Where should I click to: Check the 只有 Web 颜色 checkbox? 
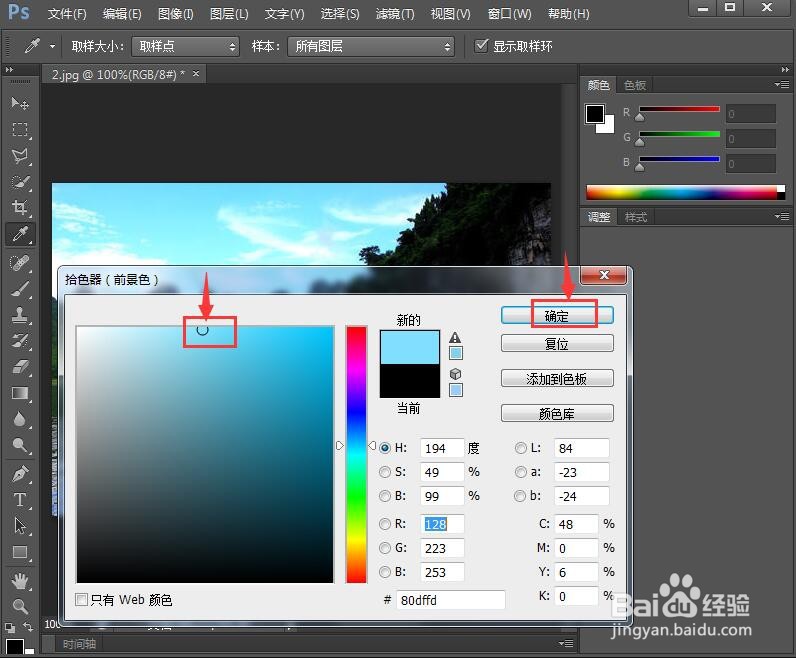point(81,600)
